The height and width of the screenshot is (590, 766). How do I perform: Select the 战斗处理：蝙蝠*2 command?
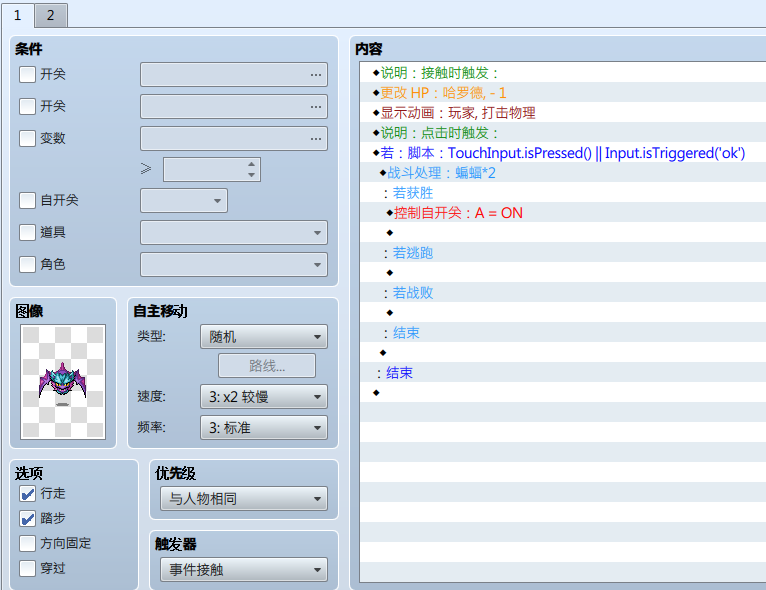[x=563, y=173]
